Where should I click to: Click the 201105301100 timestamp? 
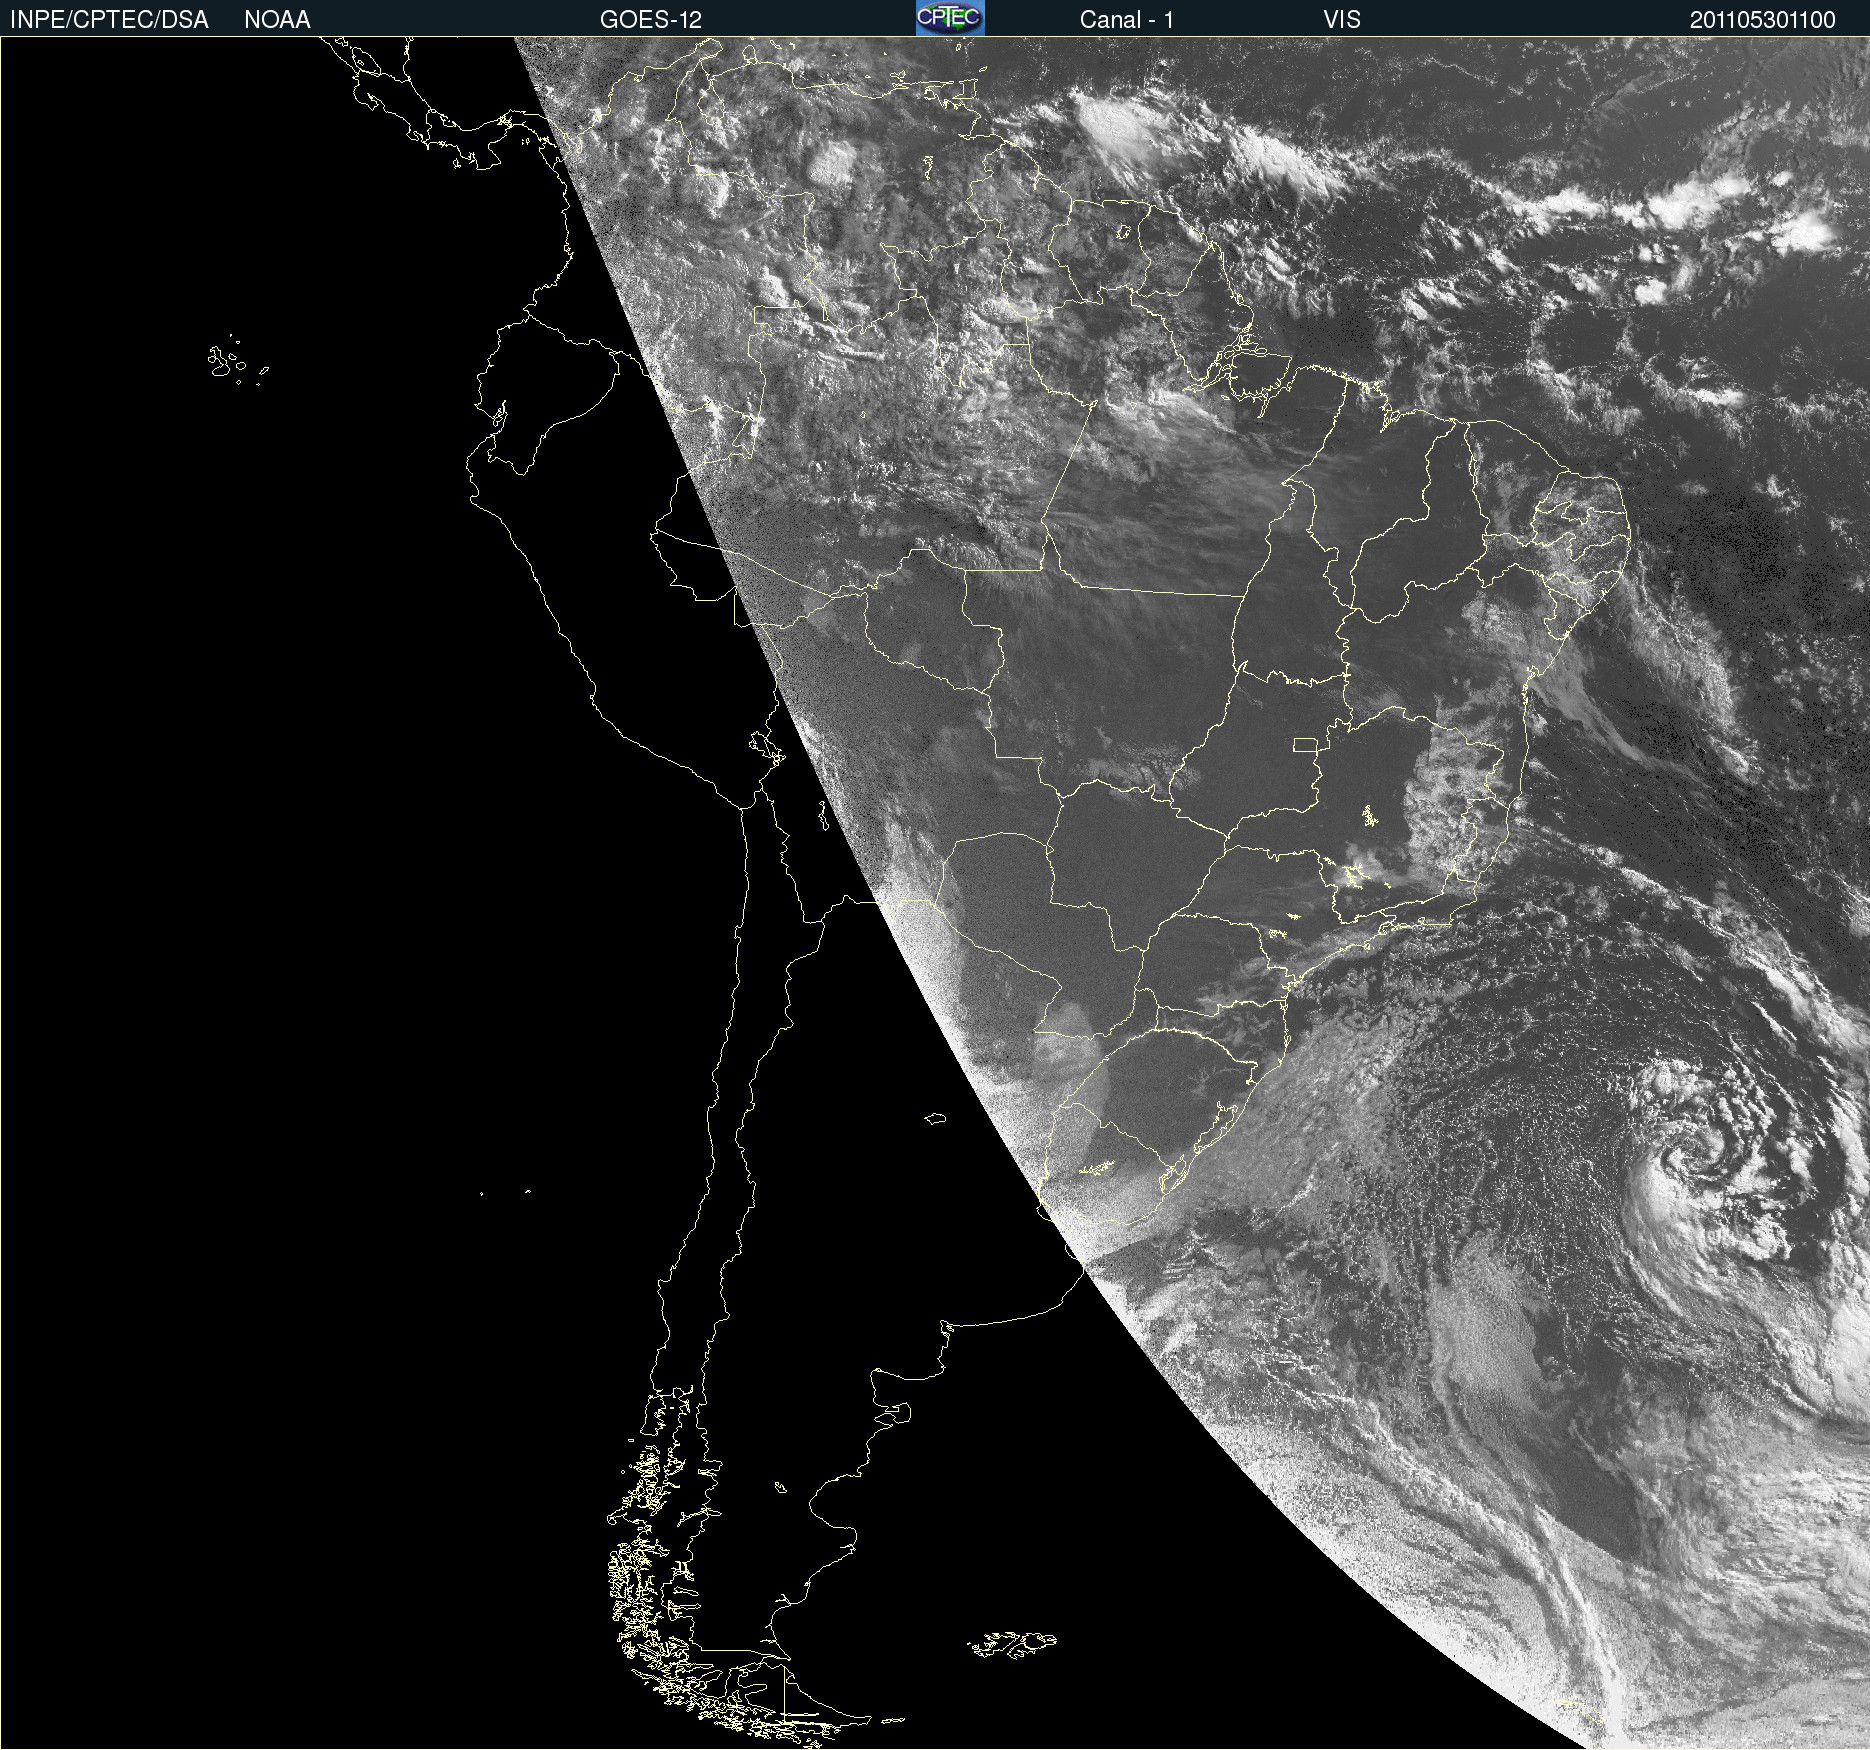click(x=1762, y=20)
